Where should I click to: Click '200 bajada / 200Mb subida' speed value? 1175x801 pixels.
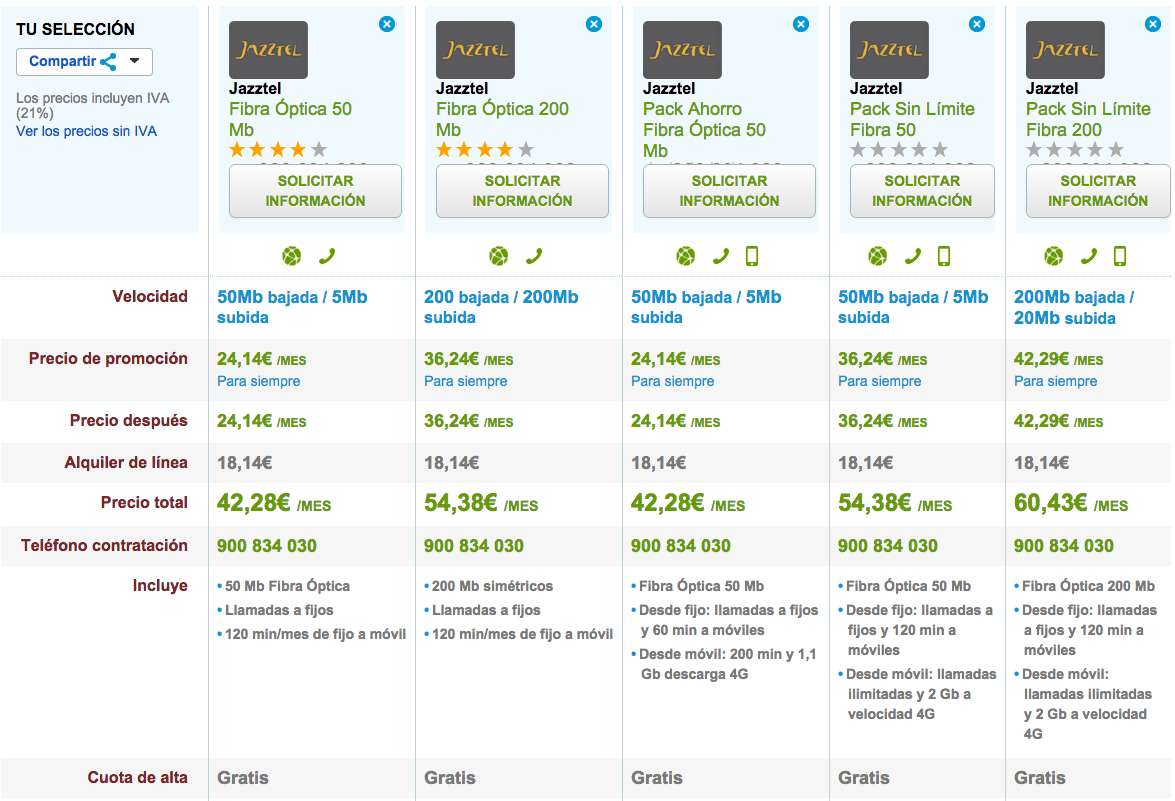[501, 307]
